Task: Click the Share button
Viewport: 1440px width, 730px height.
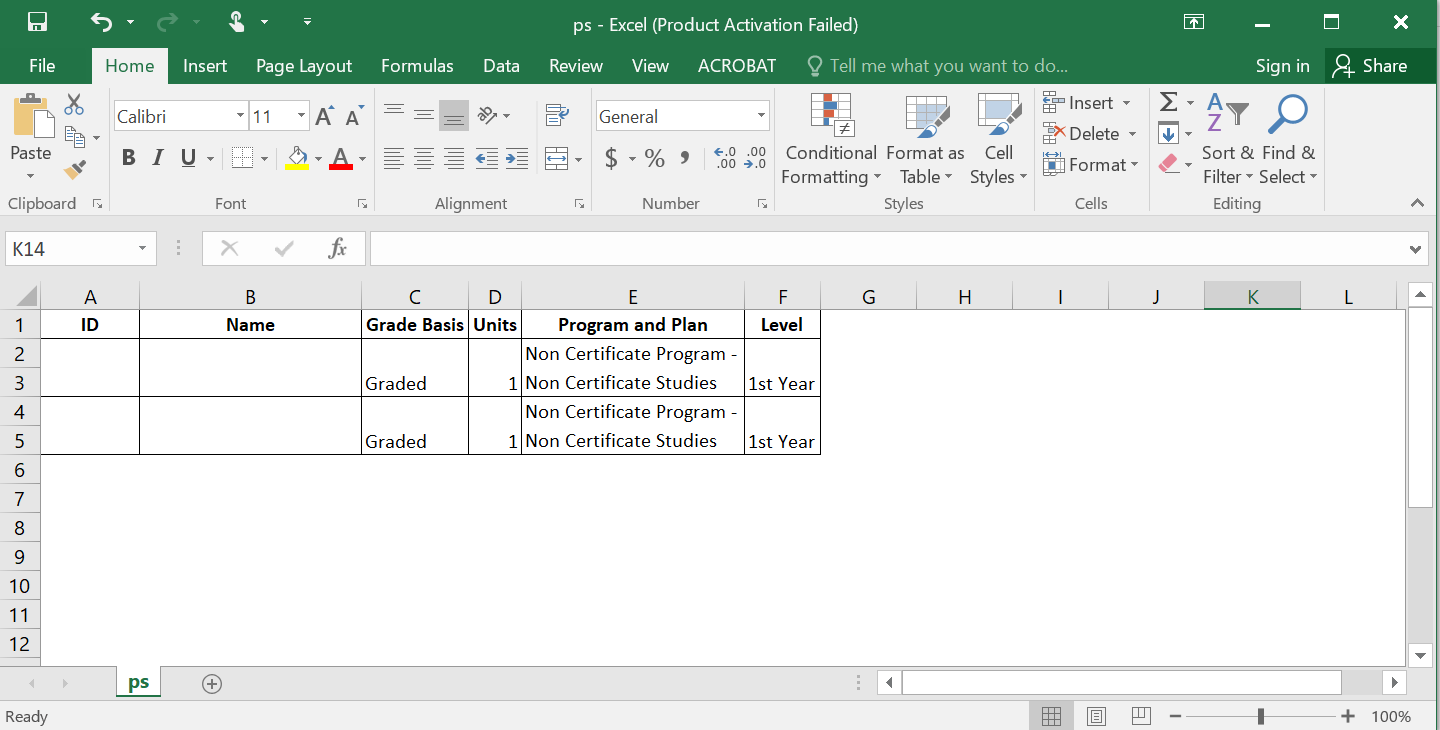Action: click(x=1370, y=66)
